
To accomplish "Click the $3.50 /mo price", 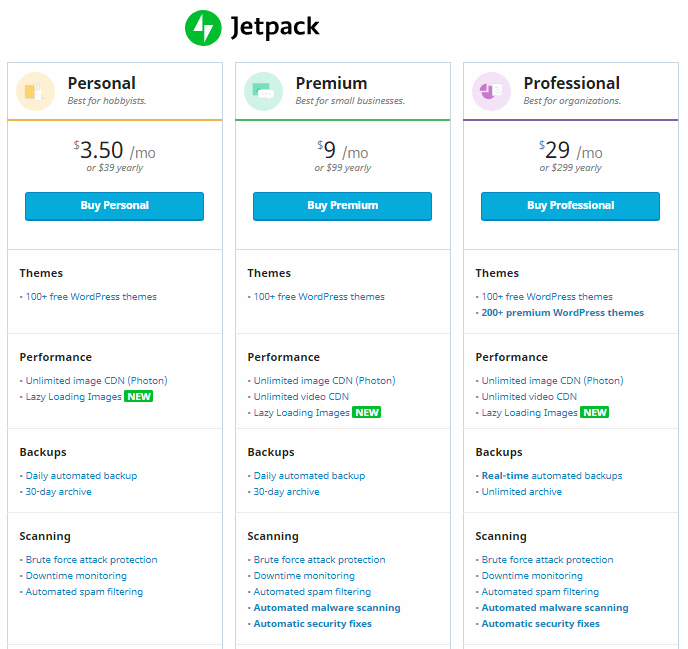I will click(x=115, y=151).
